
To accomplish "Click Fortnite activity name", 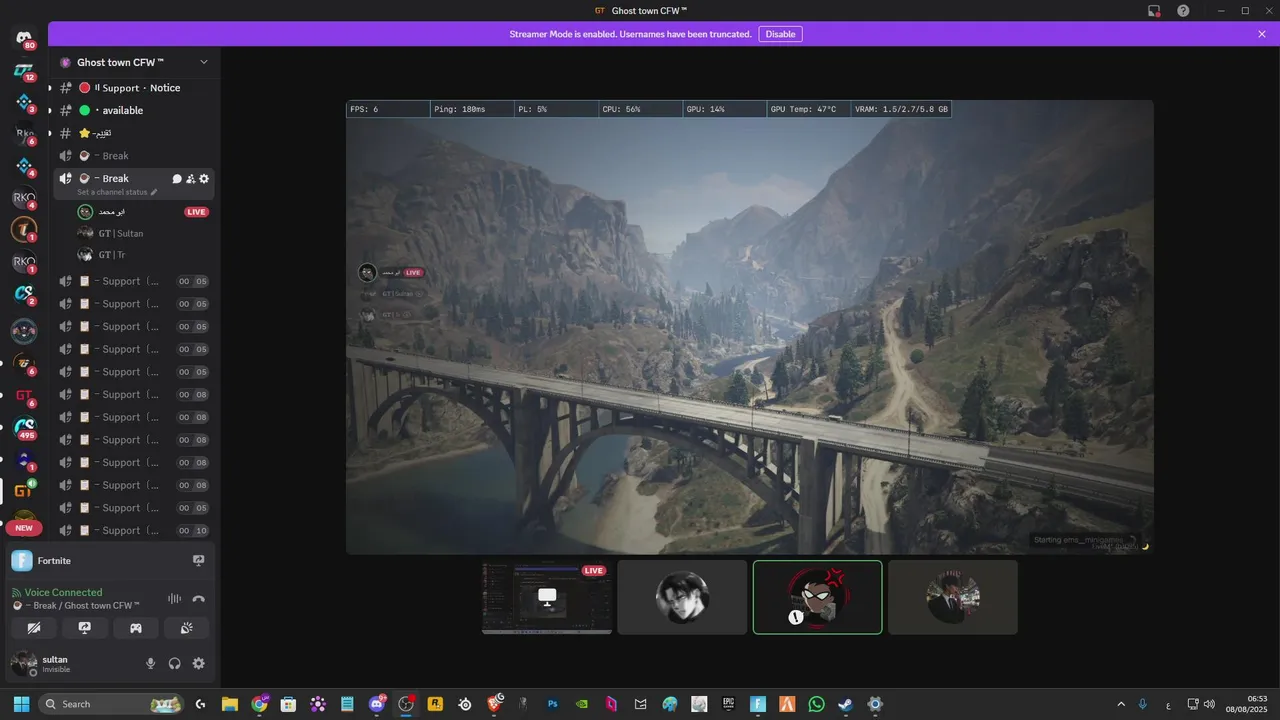I will 54,561.
